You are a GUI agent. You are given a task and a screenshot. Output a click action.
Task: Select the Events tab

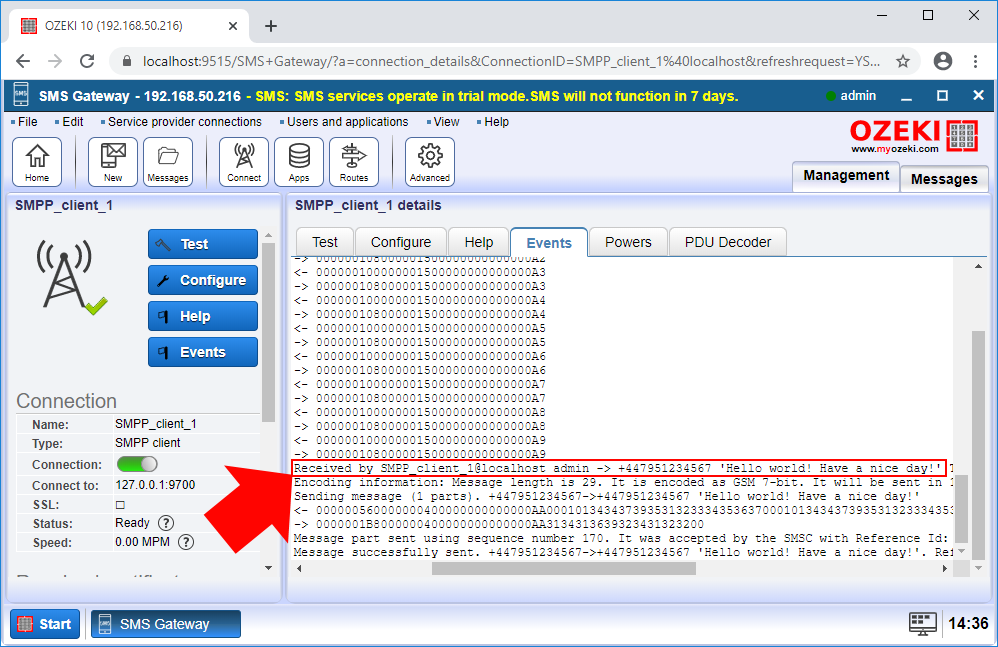point(549,243)
